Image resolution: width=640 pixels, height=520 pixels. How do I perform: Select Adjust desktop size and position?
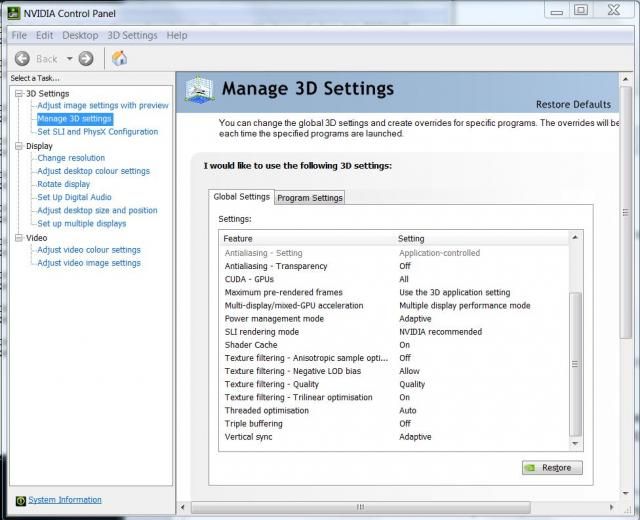pos(97,210)
